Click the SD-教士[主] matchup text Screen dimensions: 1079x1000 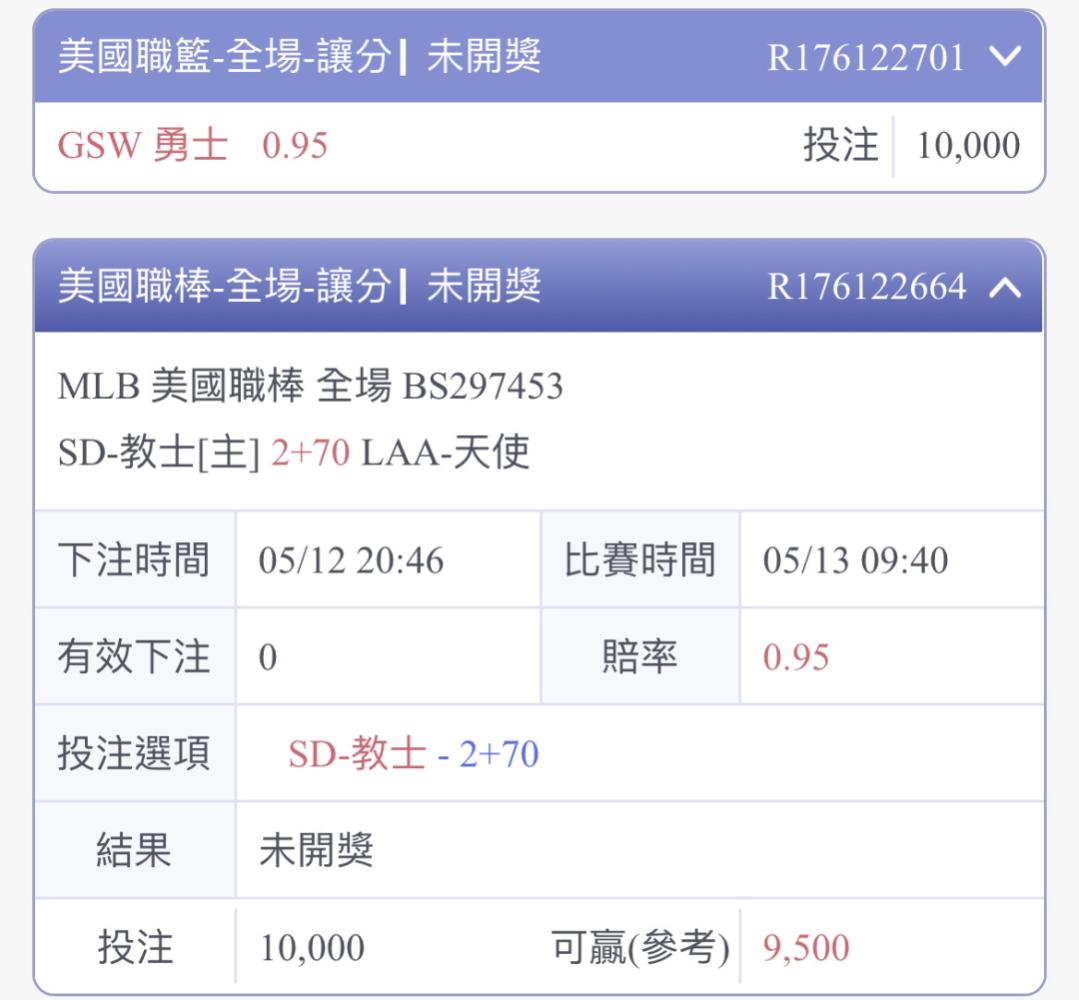pyautogui.click(x=158, y=455)
